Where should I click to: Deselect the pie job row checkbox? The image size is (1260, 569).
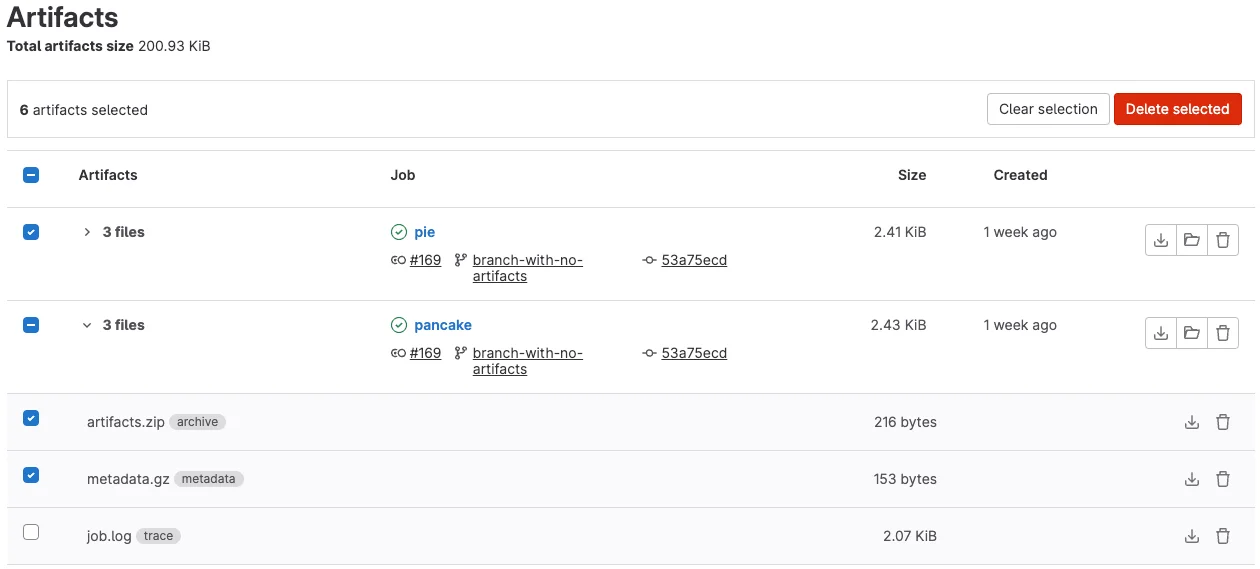tap(31, 232)
